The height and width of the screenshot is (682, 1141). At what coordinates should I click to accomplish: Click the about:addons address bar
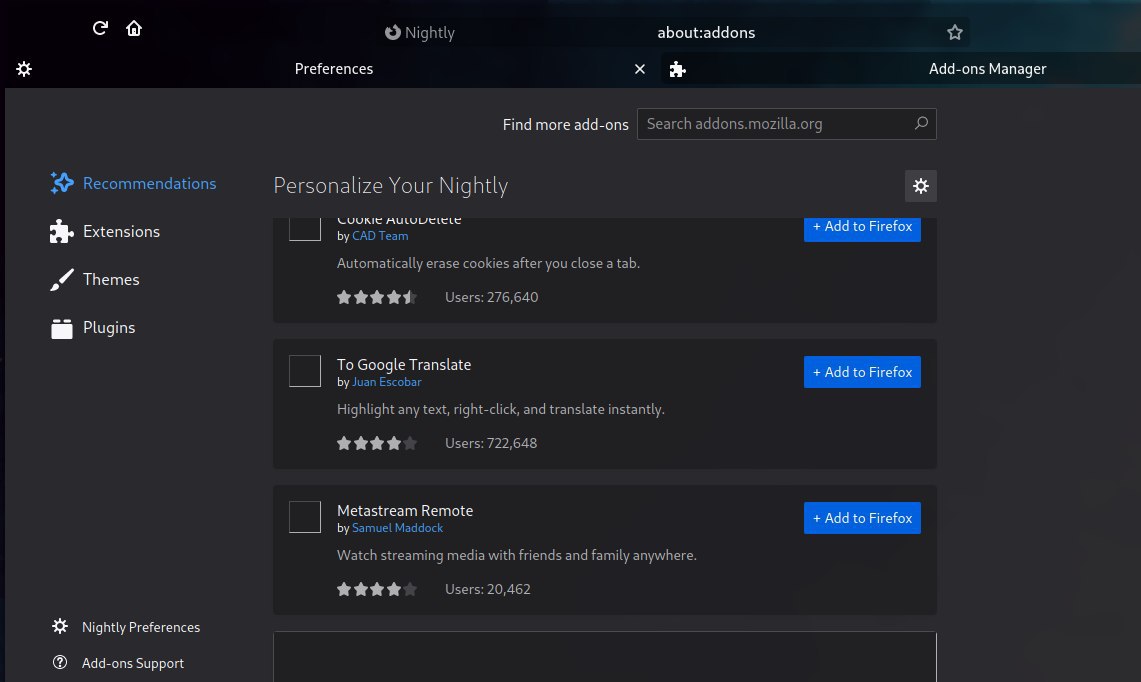pyautogui.click(x=706, y=33)
